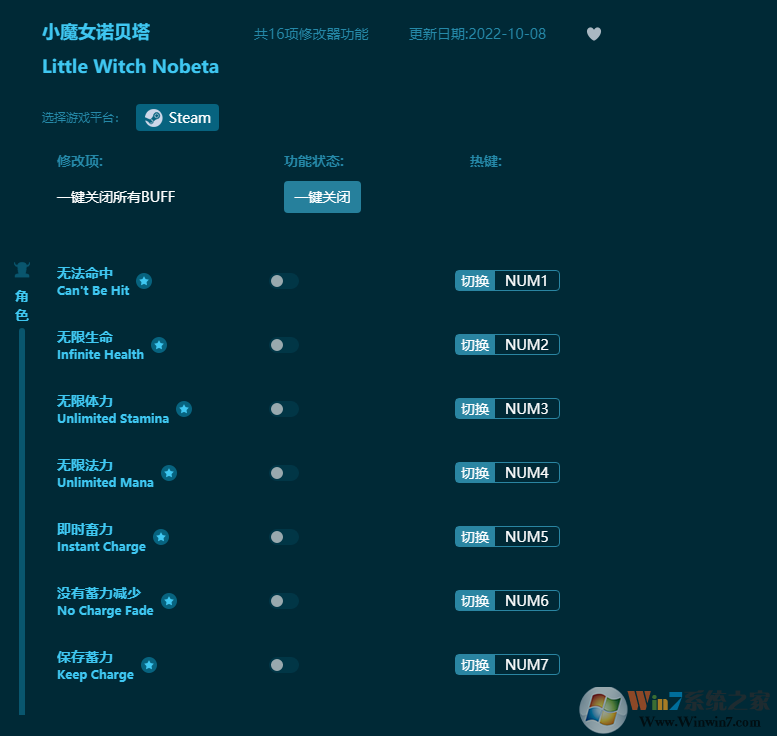This screenshot has height=736, width=777.
Task: Click the NUM3 hotkey field
Action: (527, 408)
